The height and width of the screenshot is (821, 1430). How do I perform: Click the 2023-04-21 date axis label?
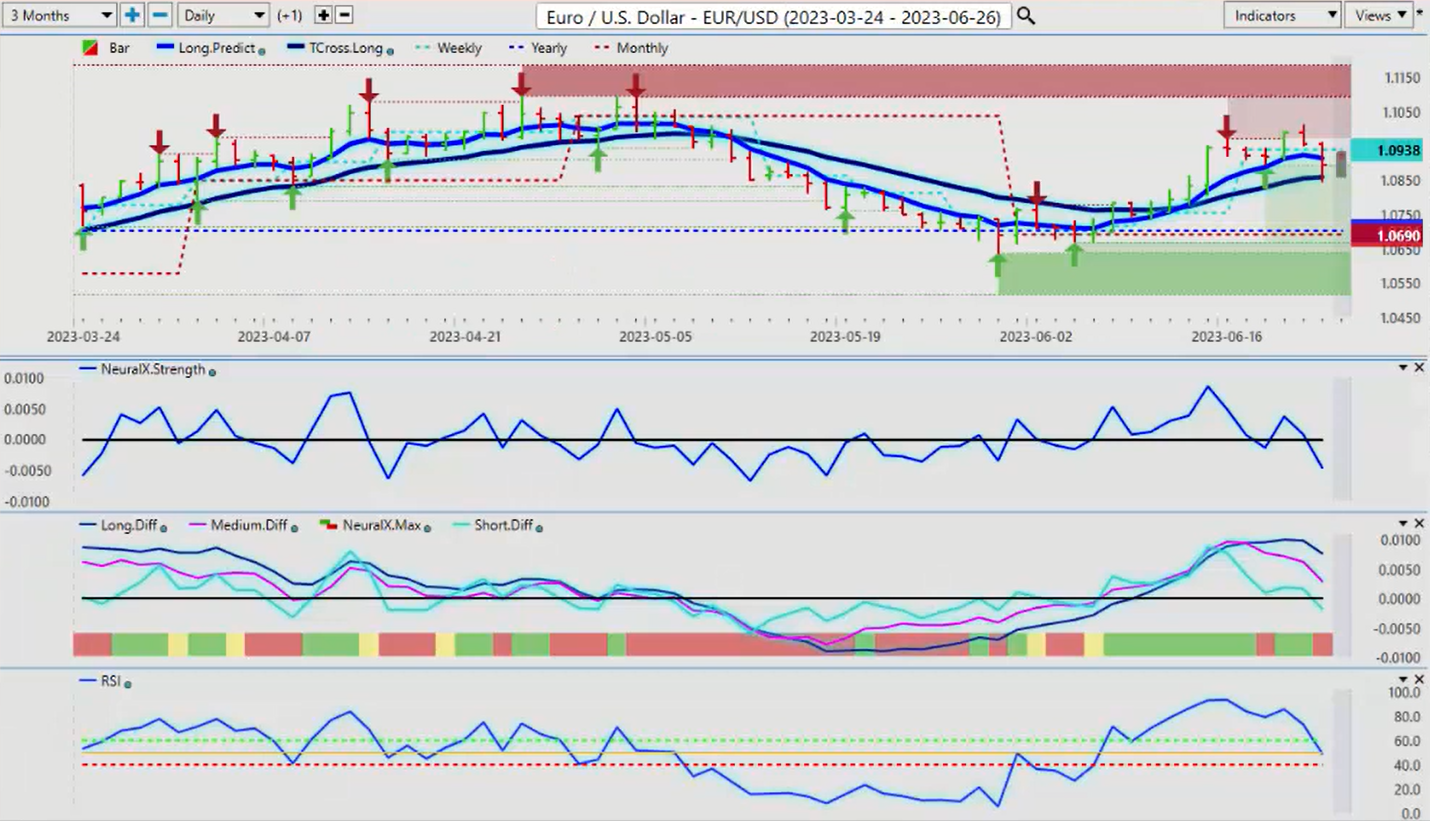pos(465,337)
